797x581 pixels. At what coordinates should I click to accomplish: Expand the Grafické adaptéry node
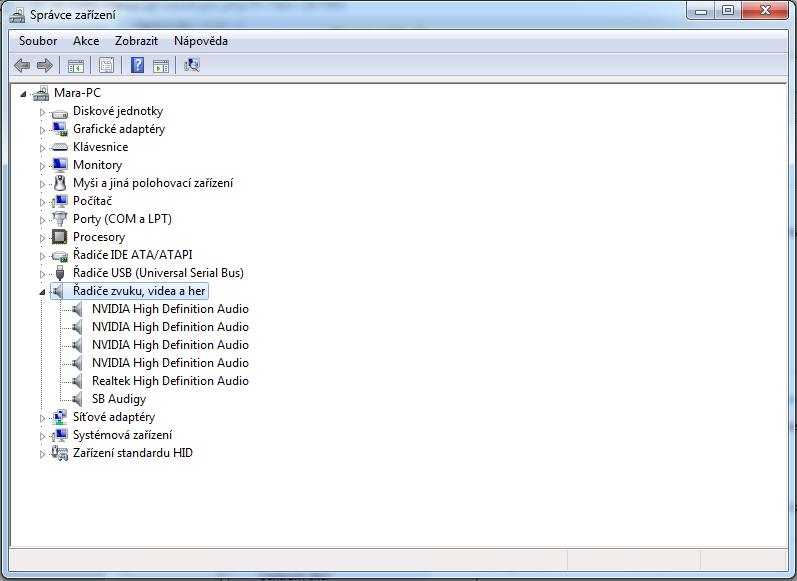pos(42,130)
